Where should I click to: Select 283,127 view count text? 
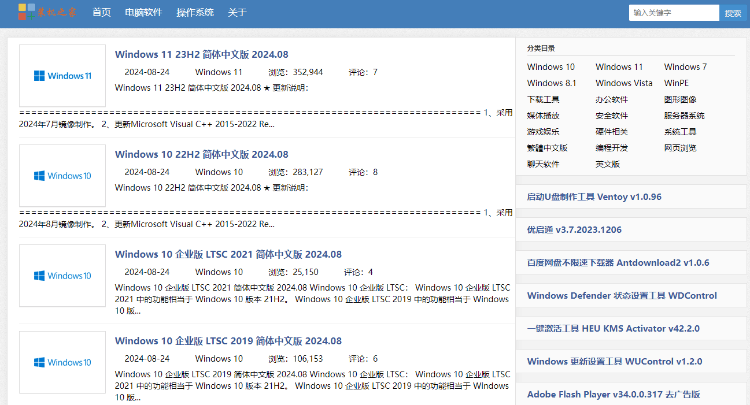(308, 172)
